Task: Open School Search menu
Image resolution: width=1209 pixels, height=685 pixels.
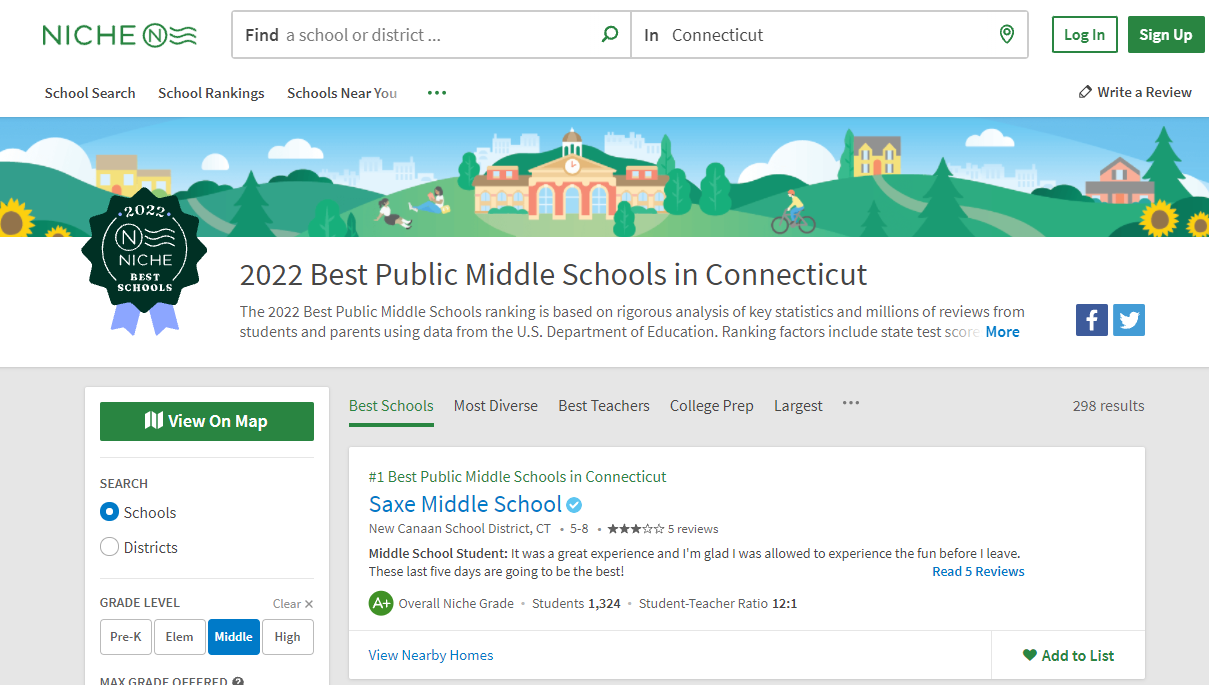Action: (90, 93)
